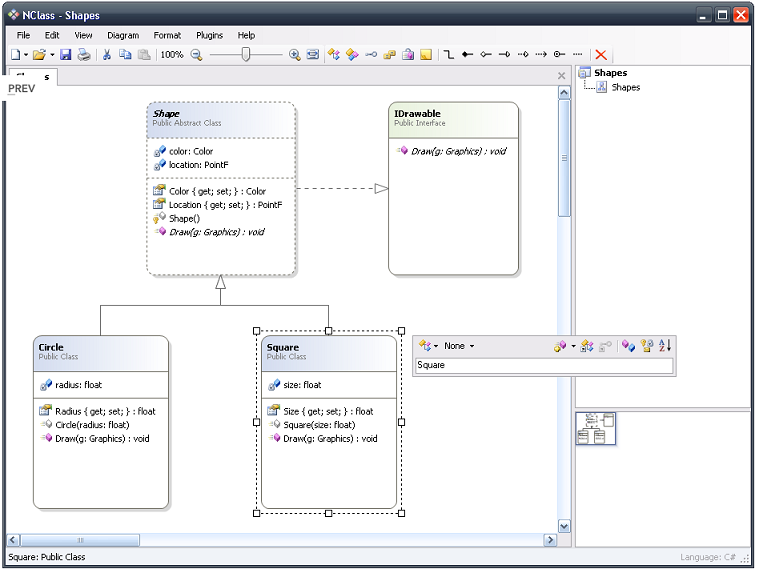
Task: Cut the selection with the scissors icon
Action: 107,55
